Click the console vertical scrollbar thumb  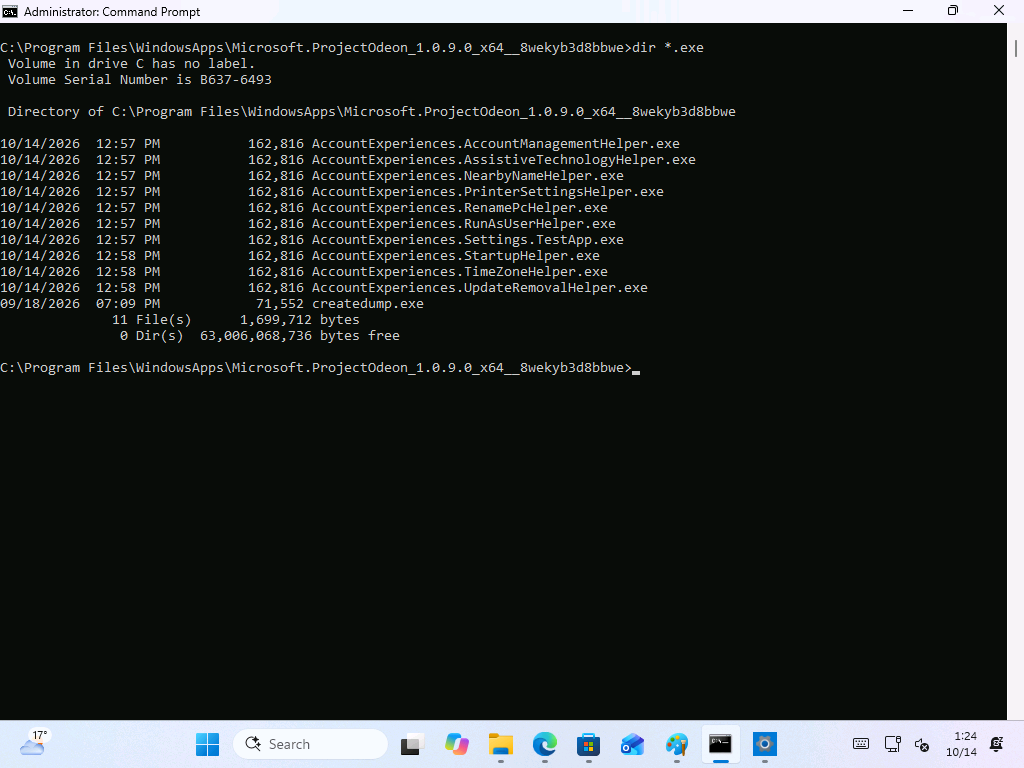pyautogui.click(x=1016, y=48)
